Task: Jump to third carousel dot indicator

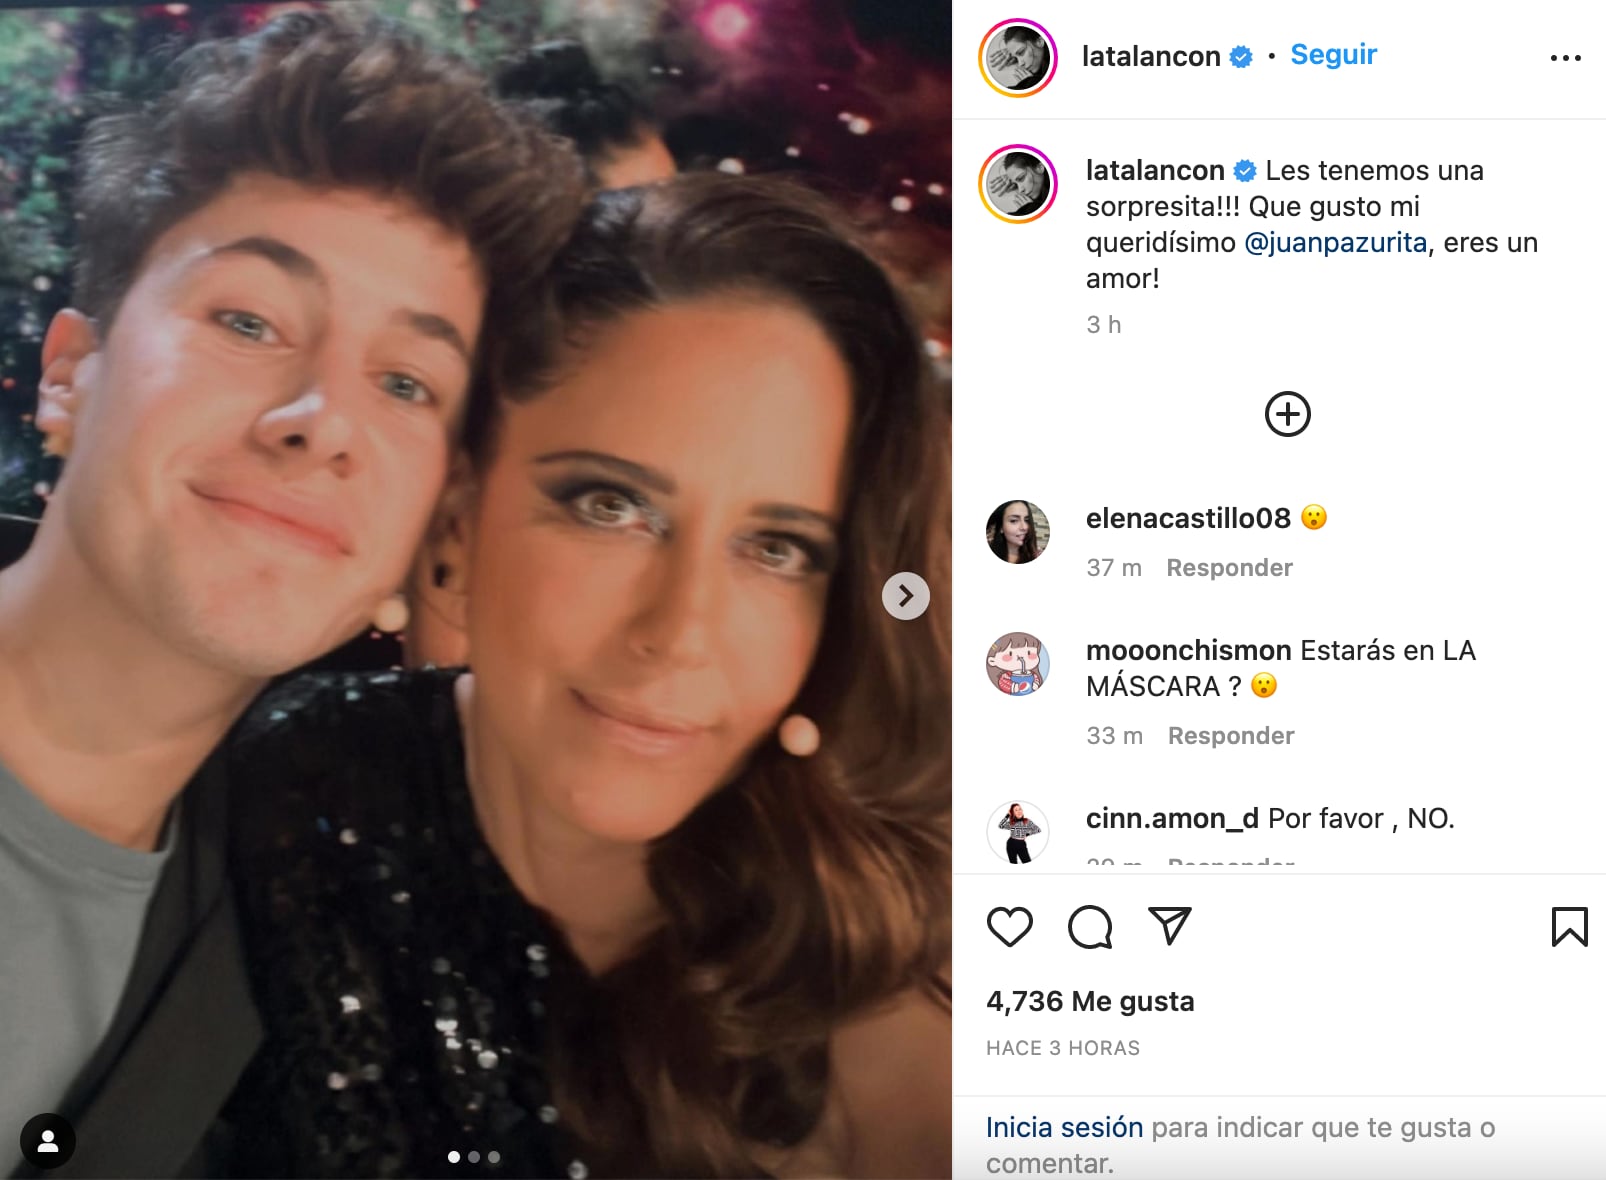Action: (494, 1157)
